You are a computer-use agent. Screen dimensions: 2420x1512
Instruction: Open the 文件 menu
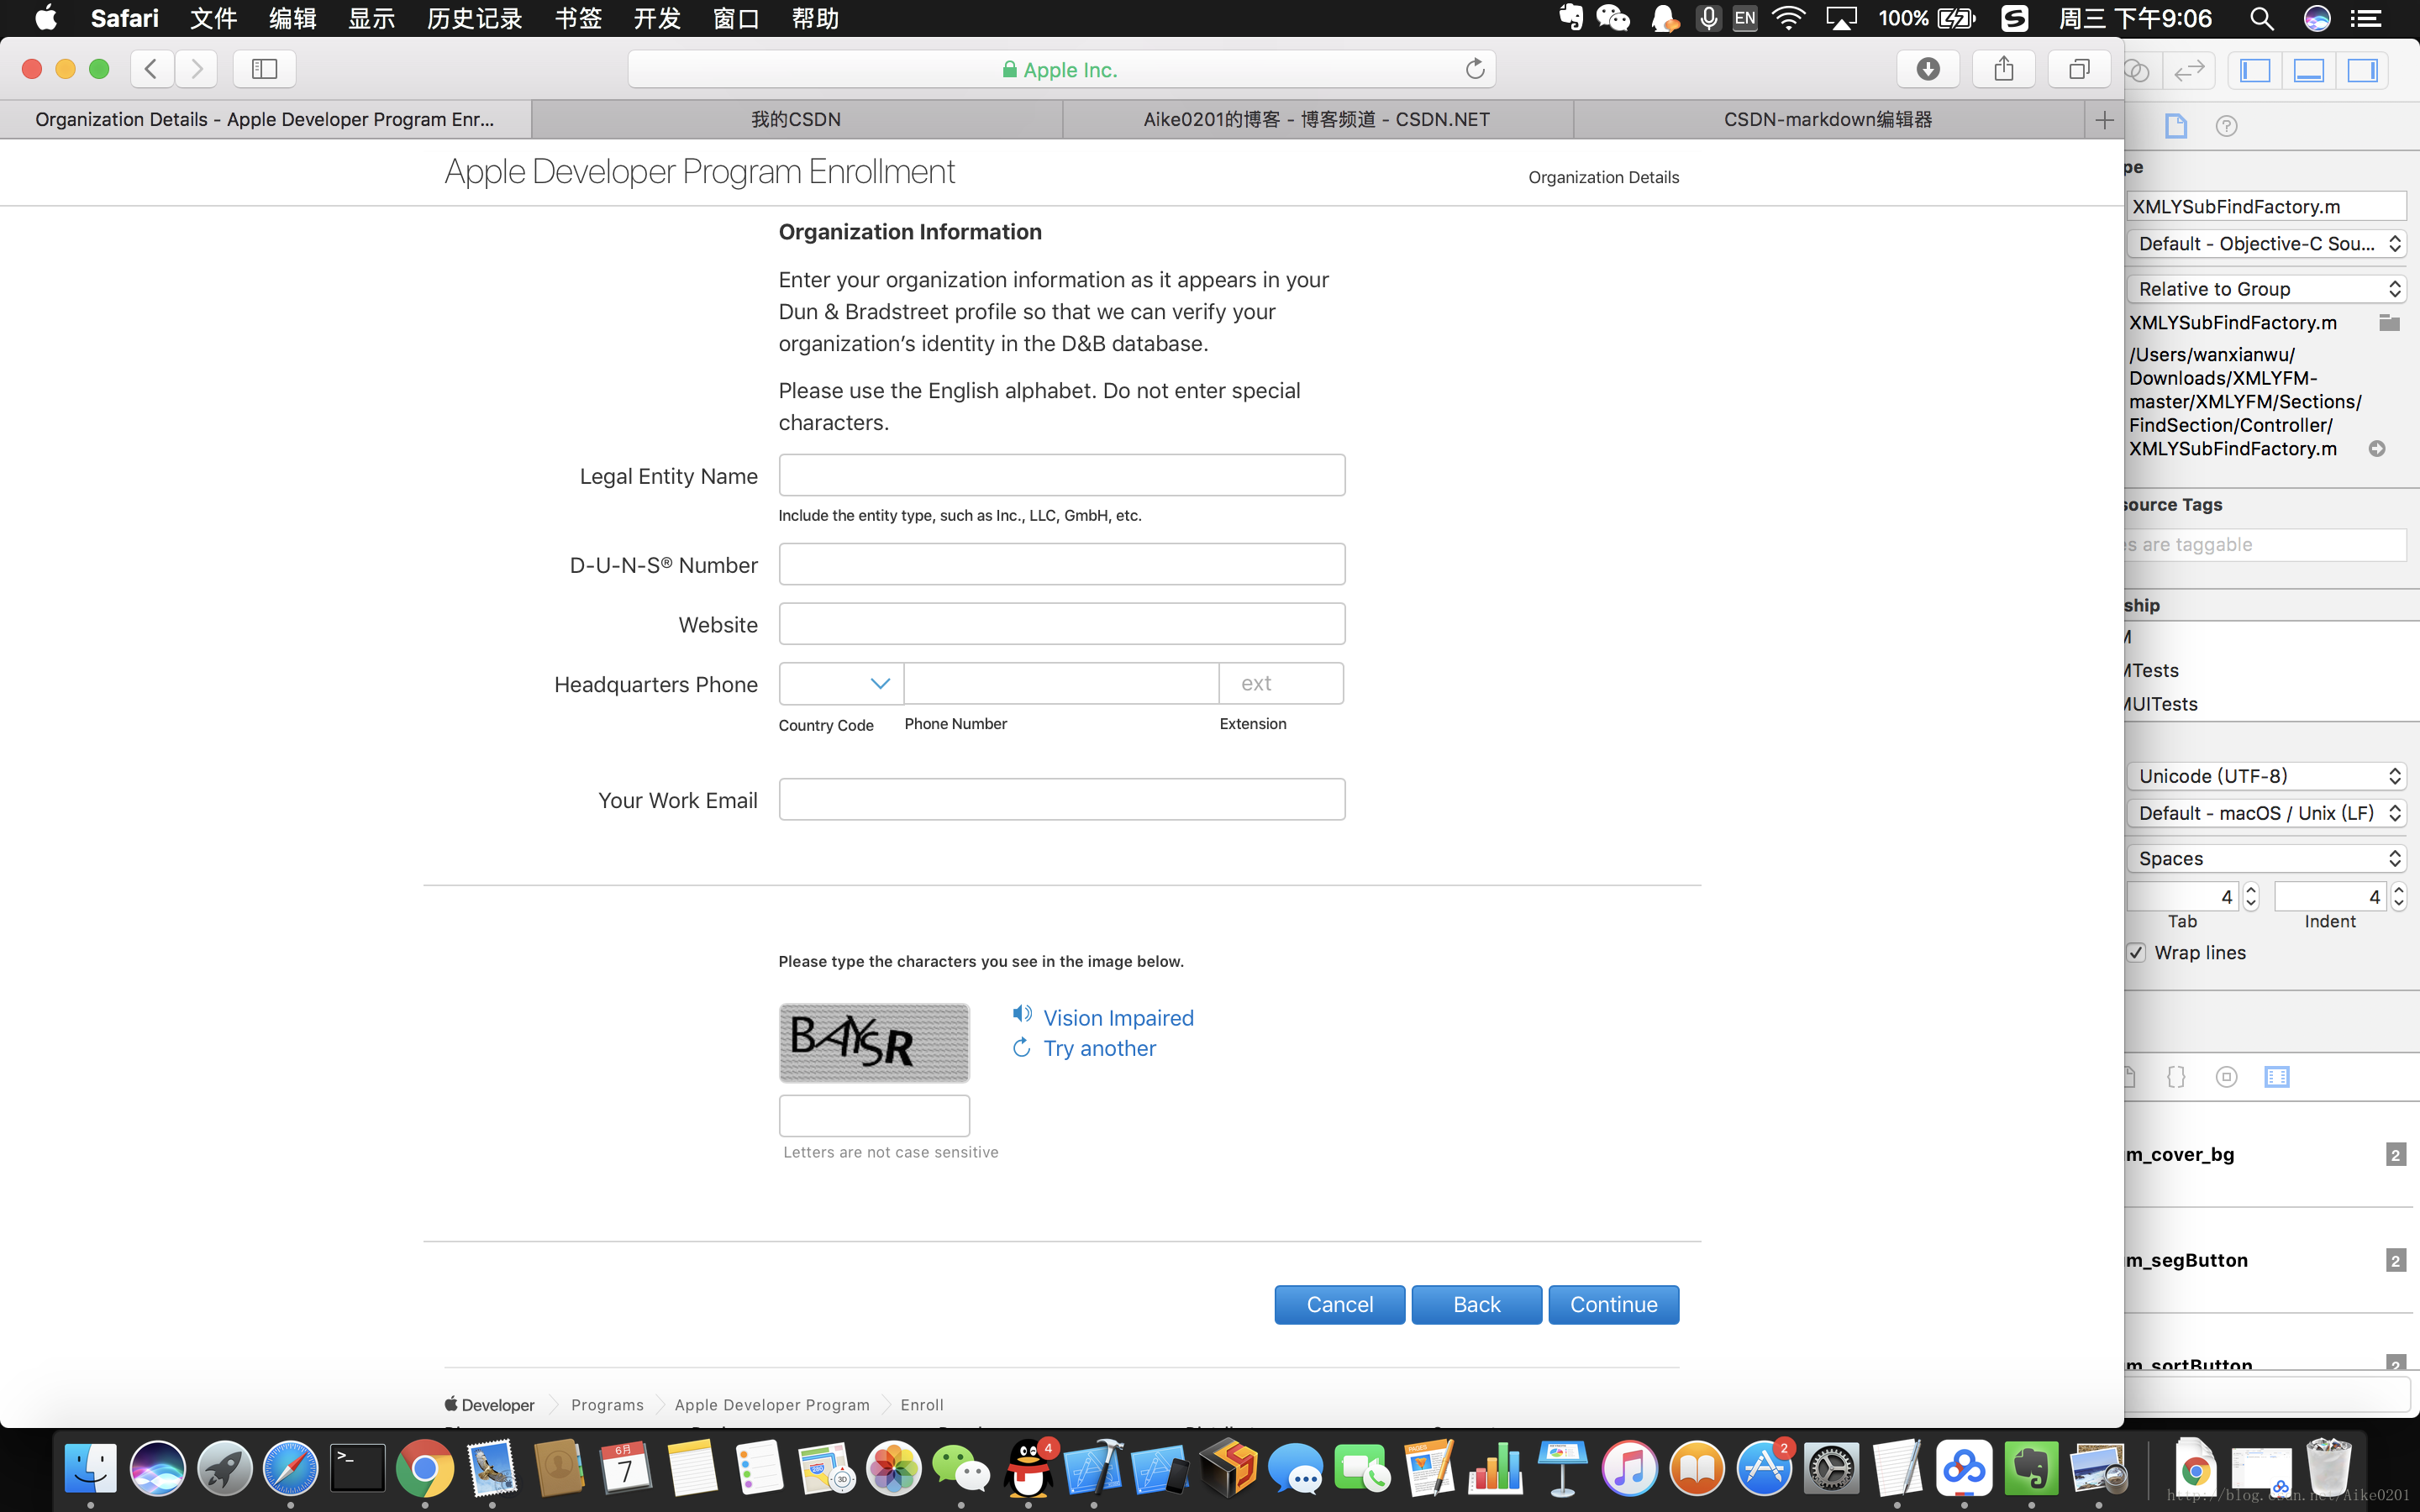coord(213,18)
